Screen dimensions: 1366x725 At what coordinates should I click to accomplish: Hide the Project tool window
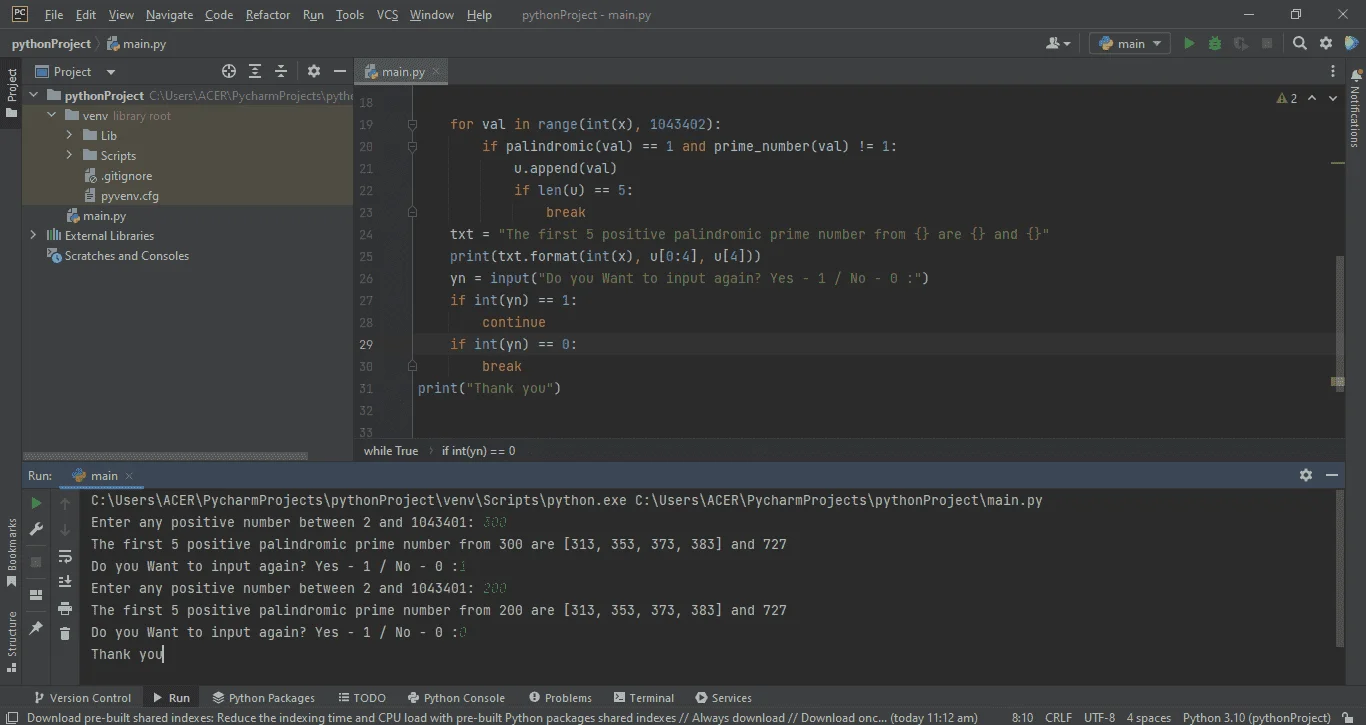[x=340, y=71]
